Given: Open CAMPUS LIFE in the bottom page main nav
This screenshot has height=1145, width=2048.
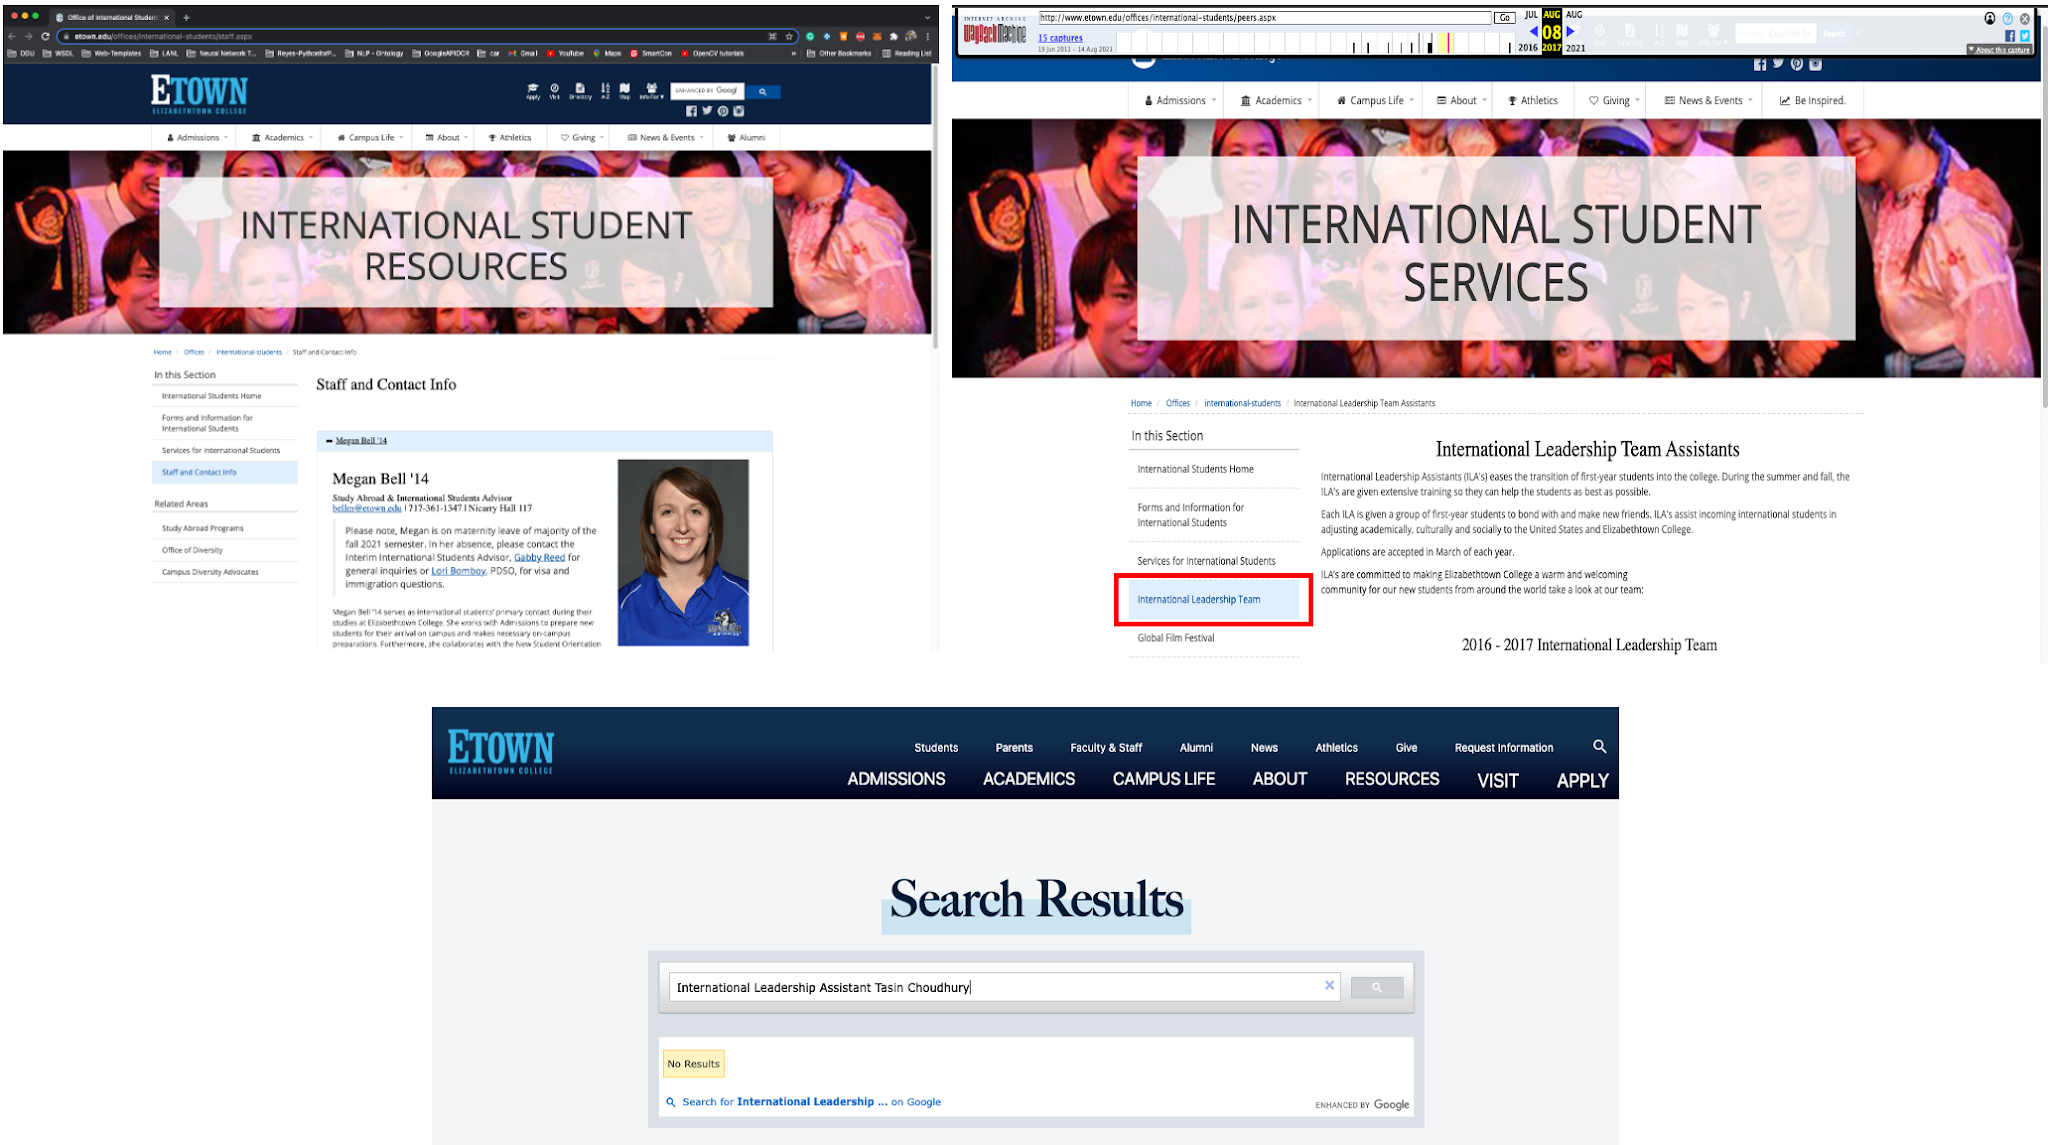Looking at the screenshot, I should pos(1163,778).
